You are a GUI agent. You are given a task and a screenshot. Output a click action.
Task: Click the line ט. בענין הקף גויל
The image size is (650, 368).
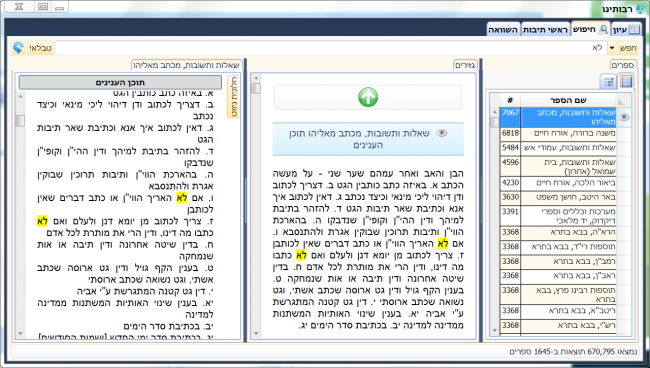pos(125,274)
